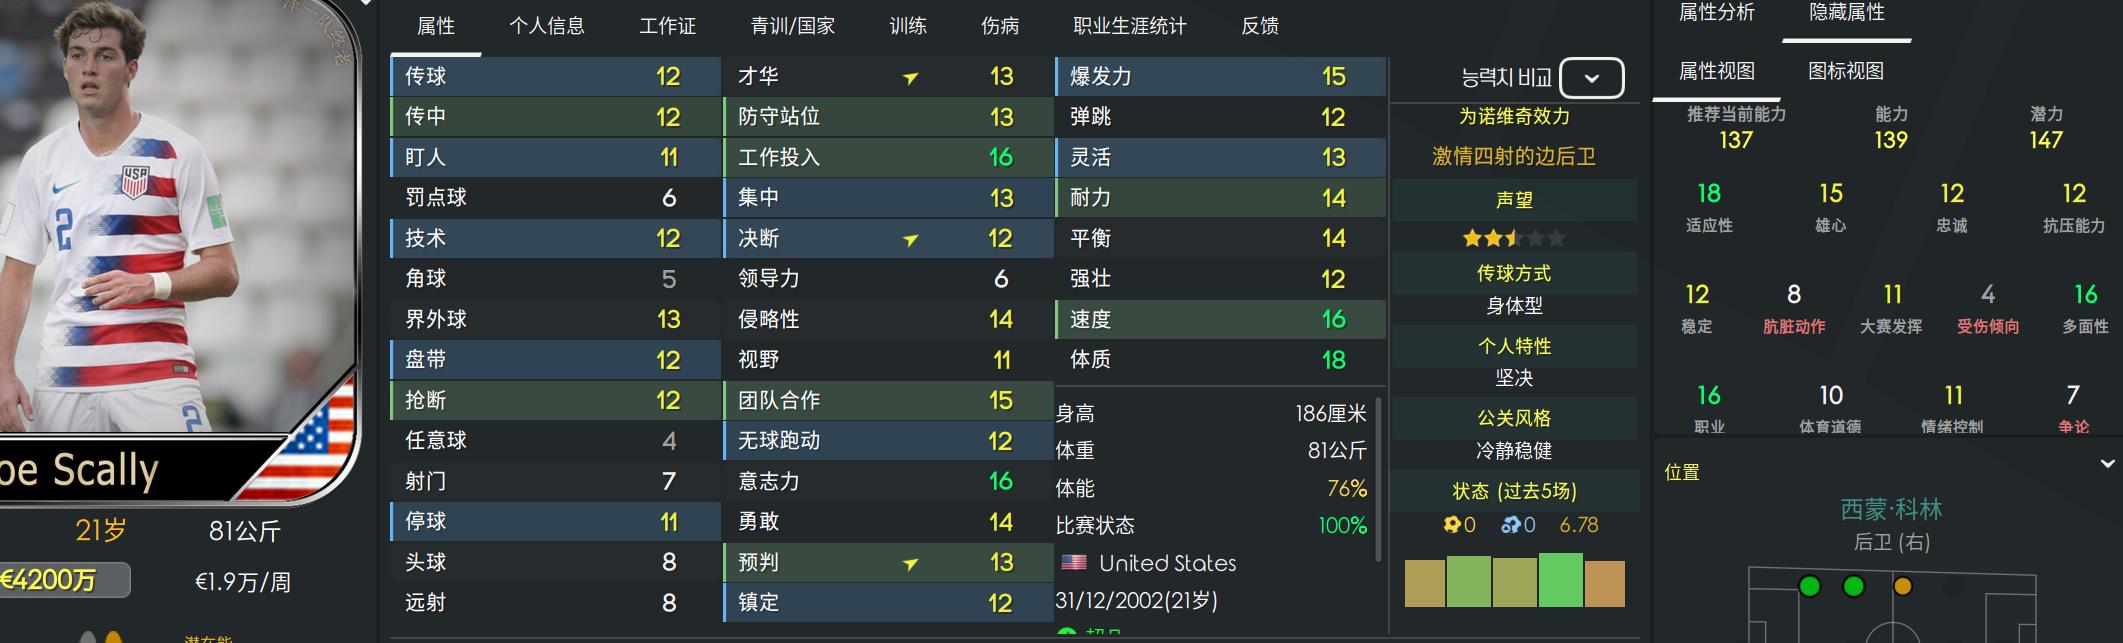2123x643 pixels.
Task: Open the 西蒙·科林 link
Action: coord(1891,510)
